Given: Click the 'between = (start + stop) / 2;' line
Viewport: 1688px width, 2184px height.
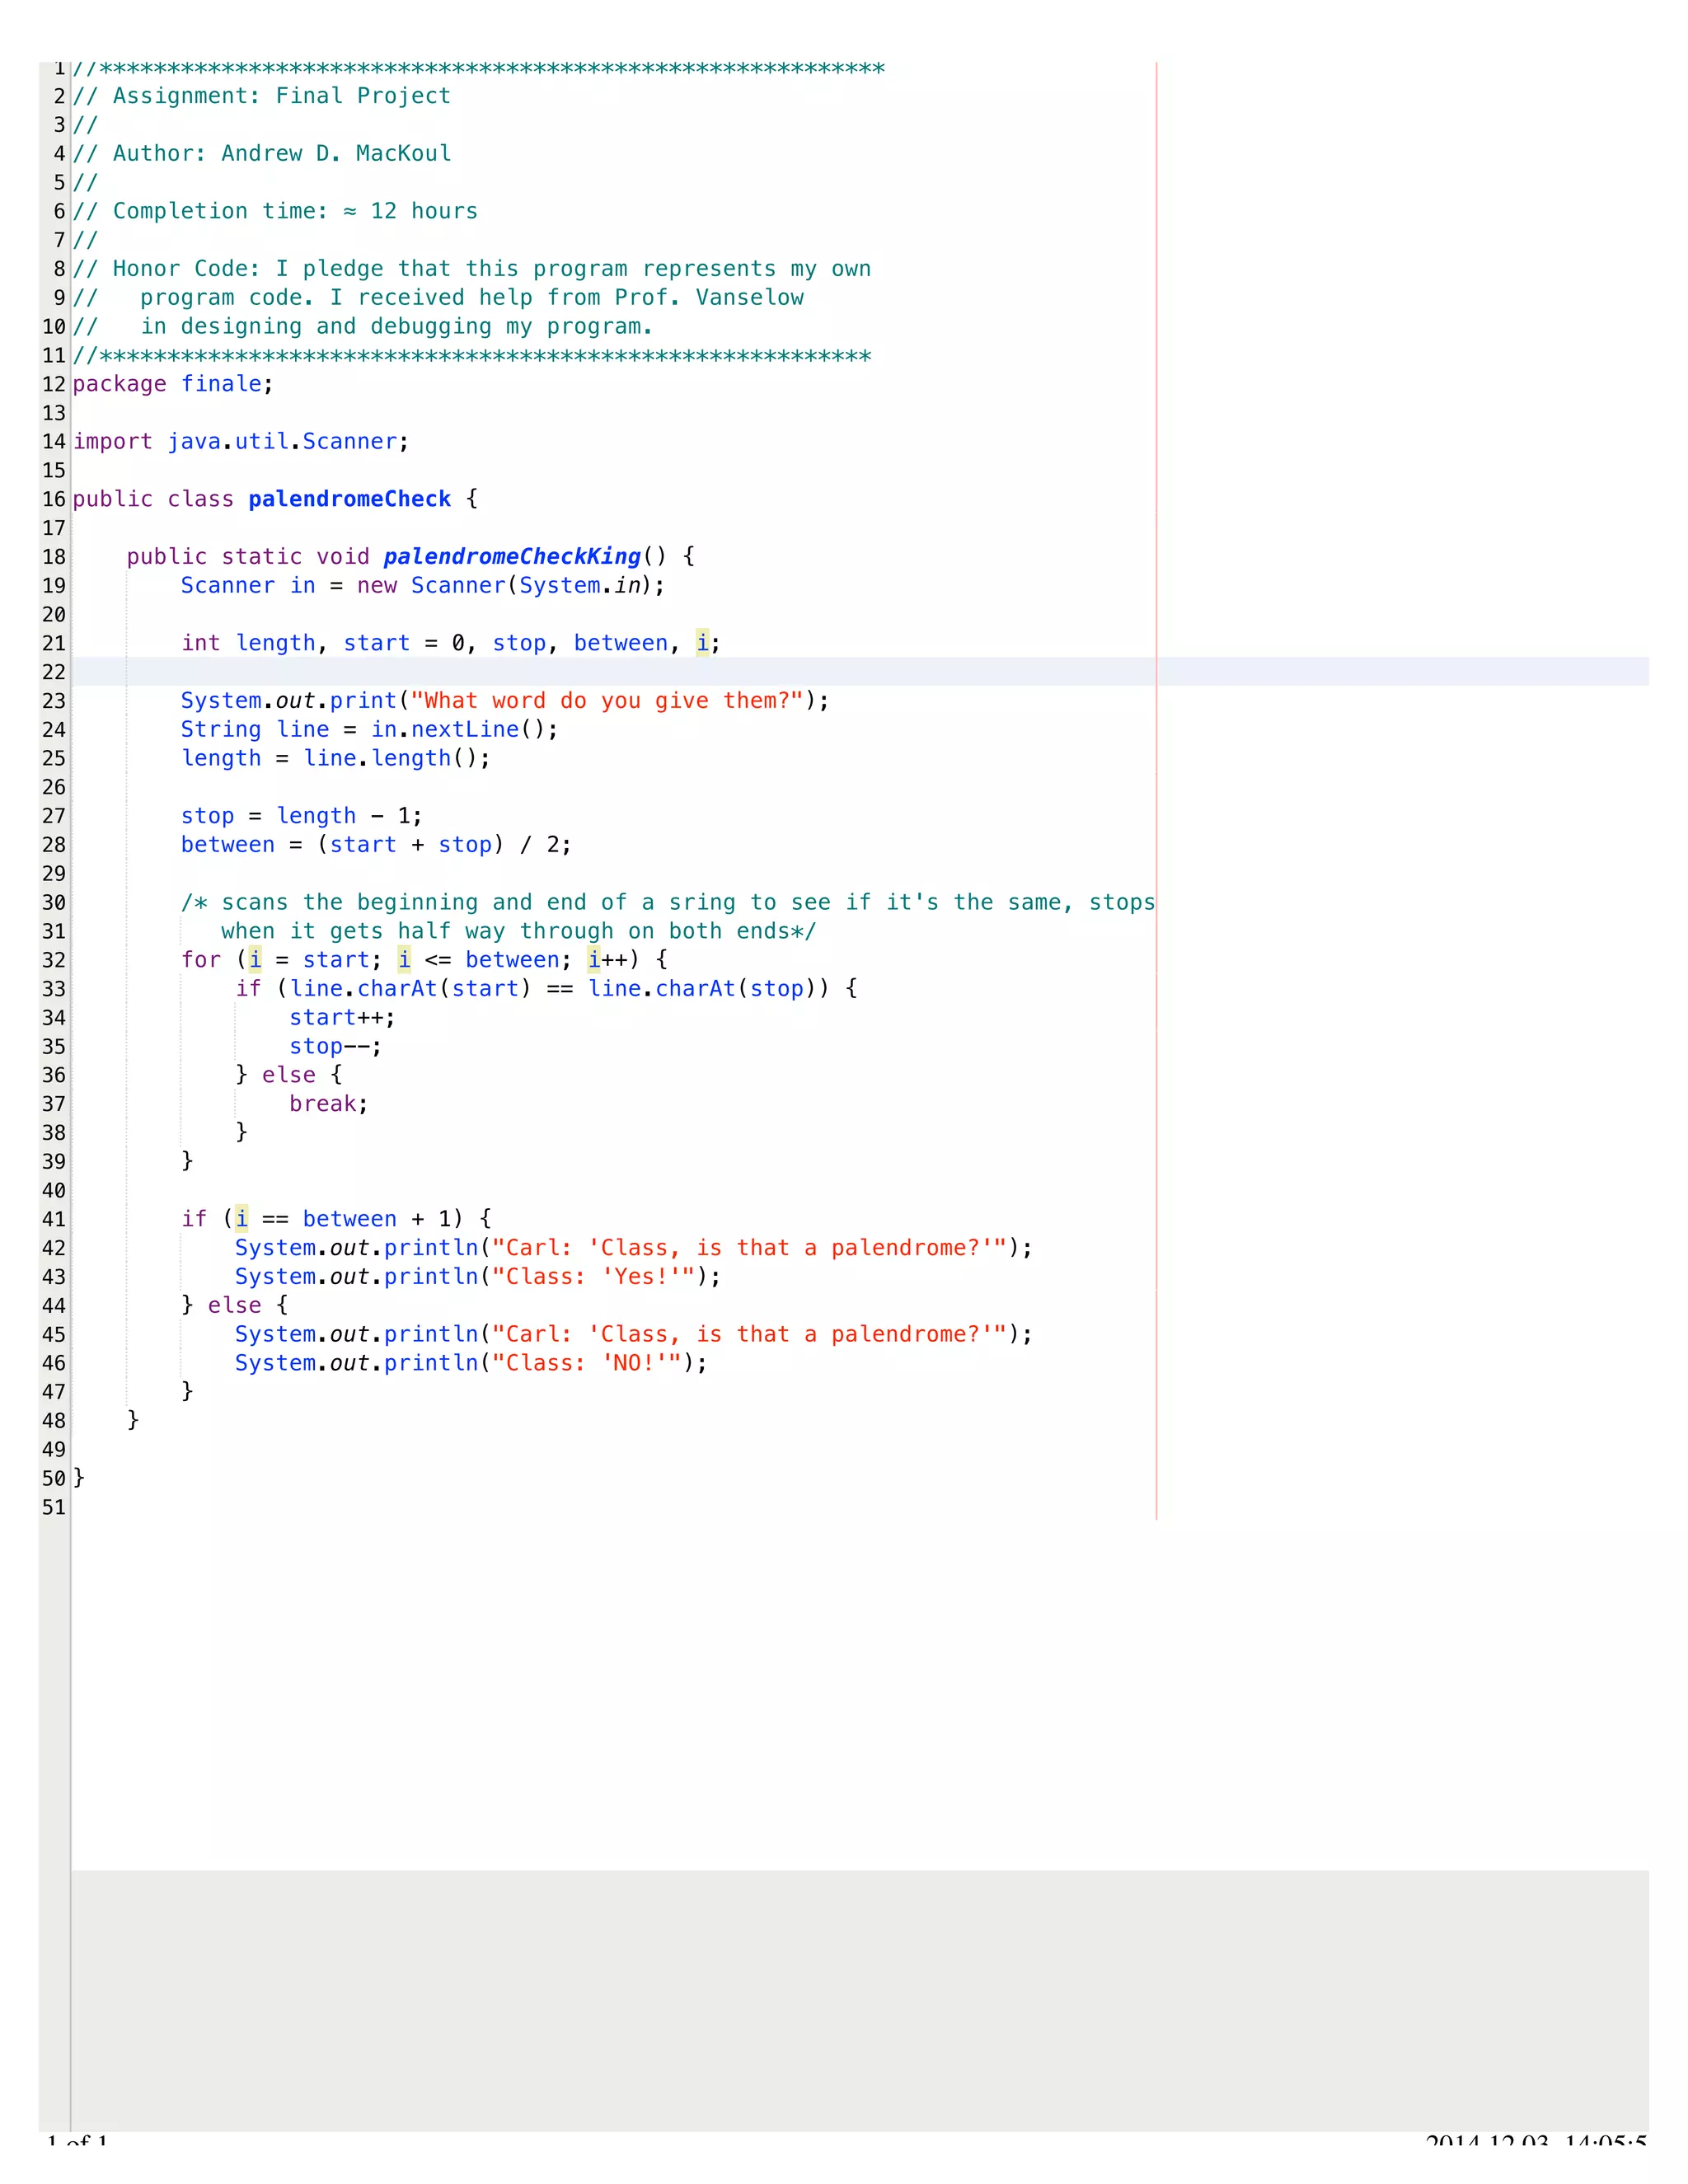Looking at the screenshot, I should tap(376, 845).
